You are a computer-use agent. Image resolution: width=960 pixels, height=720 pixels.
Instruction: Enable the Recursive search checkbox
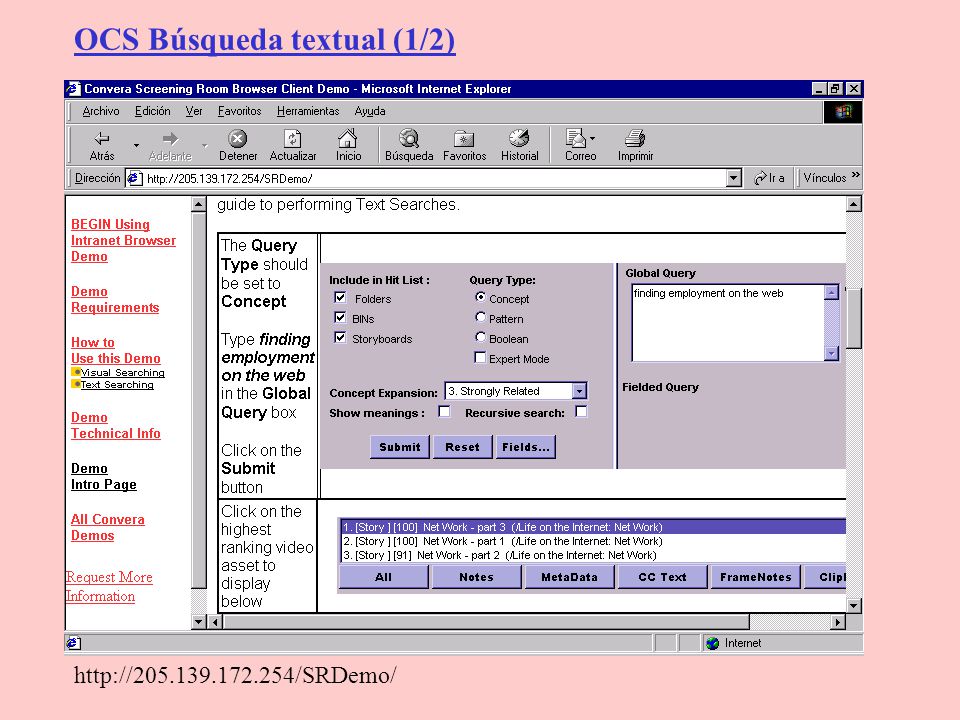[x=581, y=412]
